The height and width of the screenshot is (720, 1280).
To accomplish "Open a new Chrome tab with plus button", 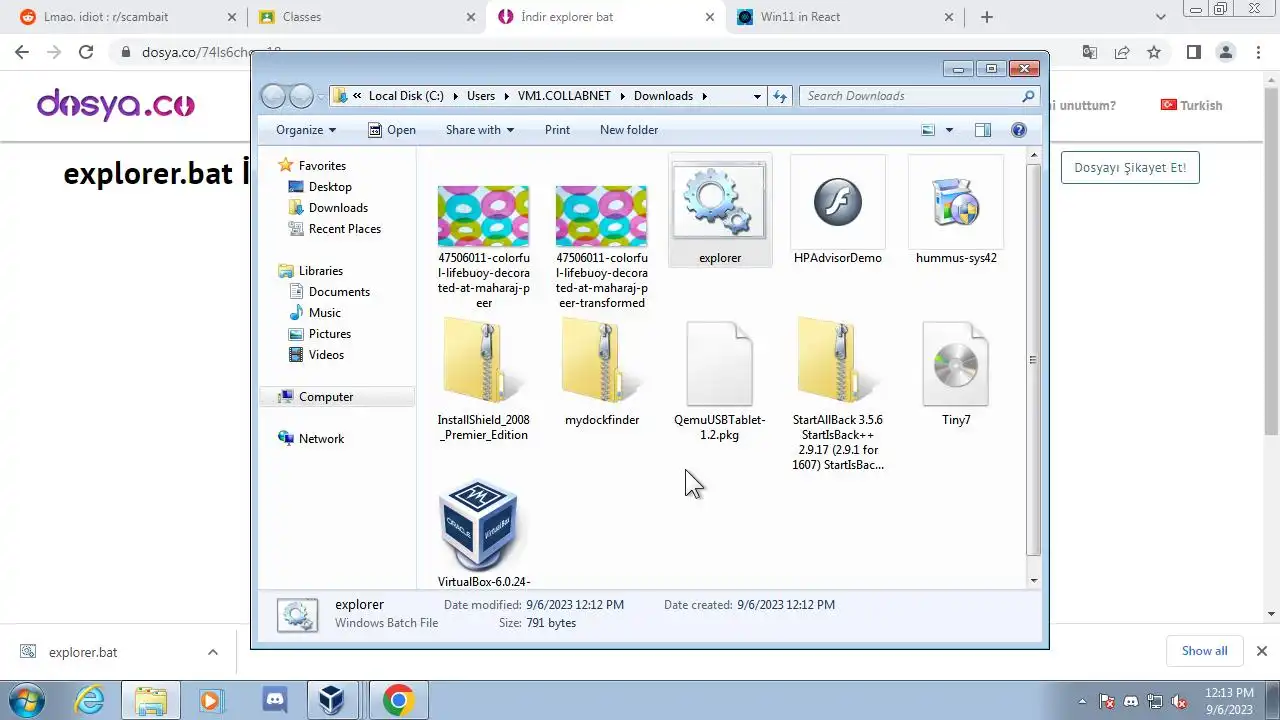I will click(x=987, y=17).
